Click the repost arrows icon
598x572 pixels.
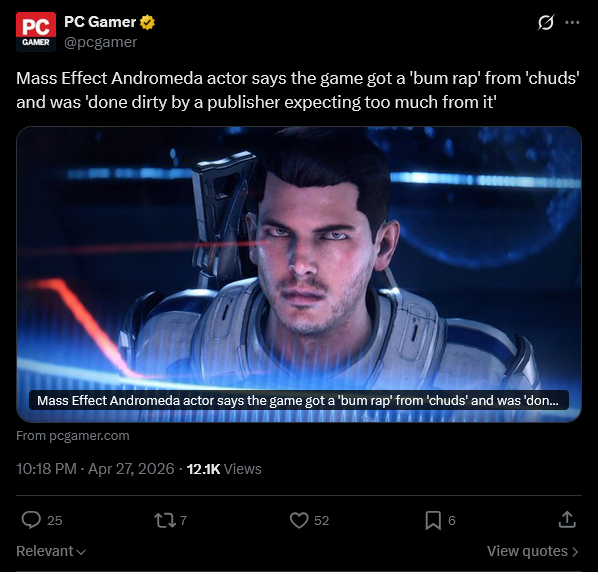point(165,520)
